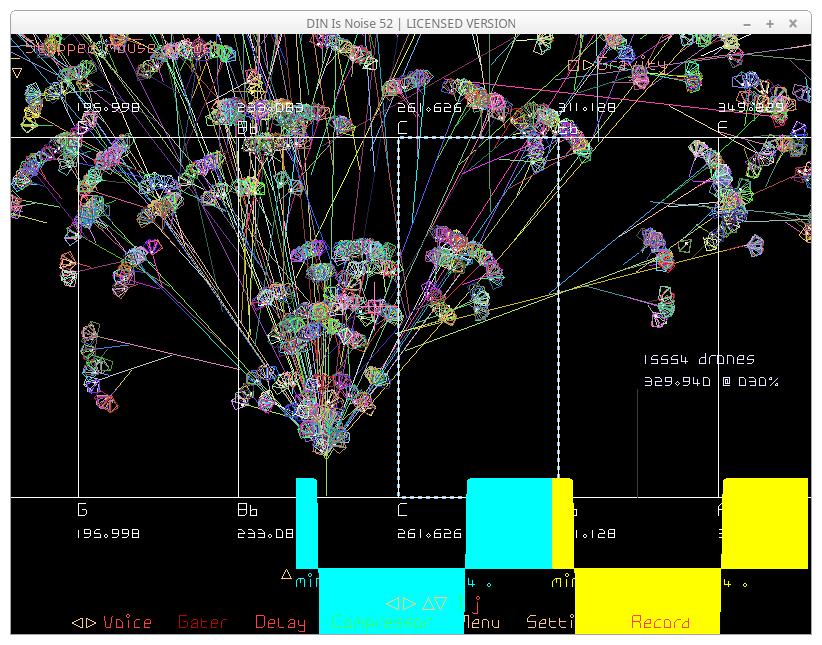The height and width of the screenshot is (645, 822).
Task: Expand the down triangle at top left
Action: coord(17,72)
